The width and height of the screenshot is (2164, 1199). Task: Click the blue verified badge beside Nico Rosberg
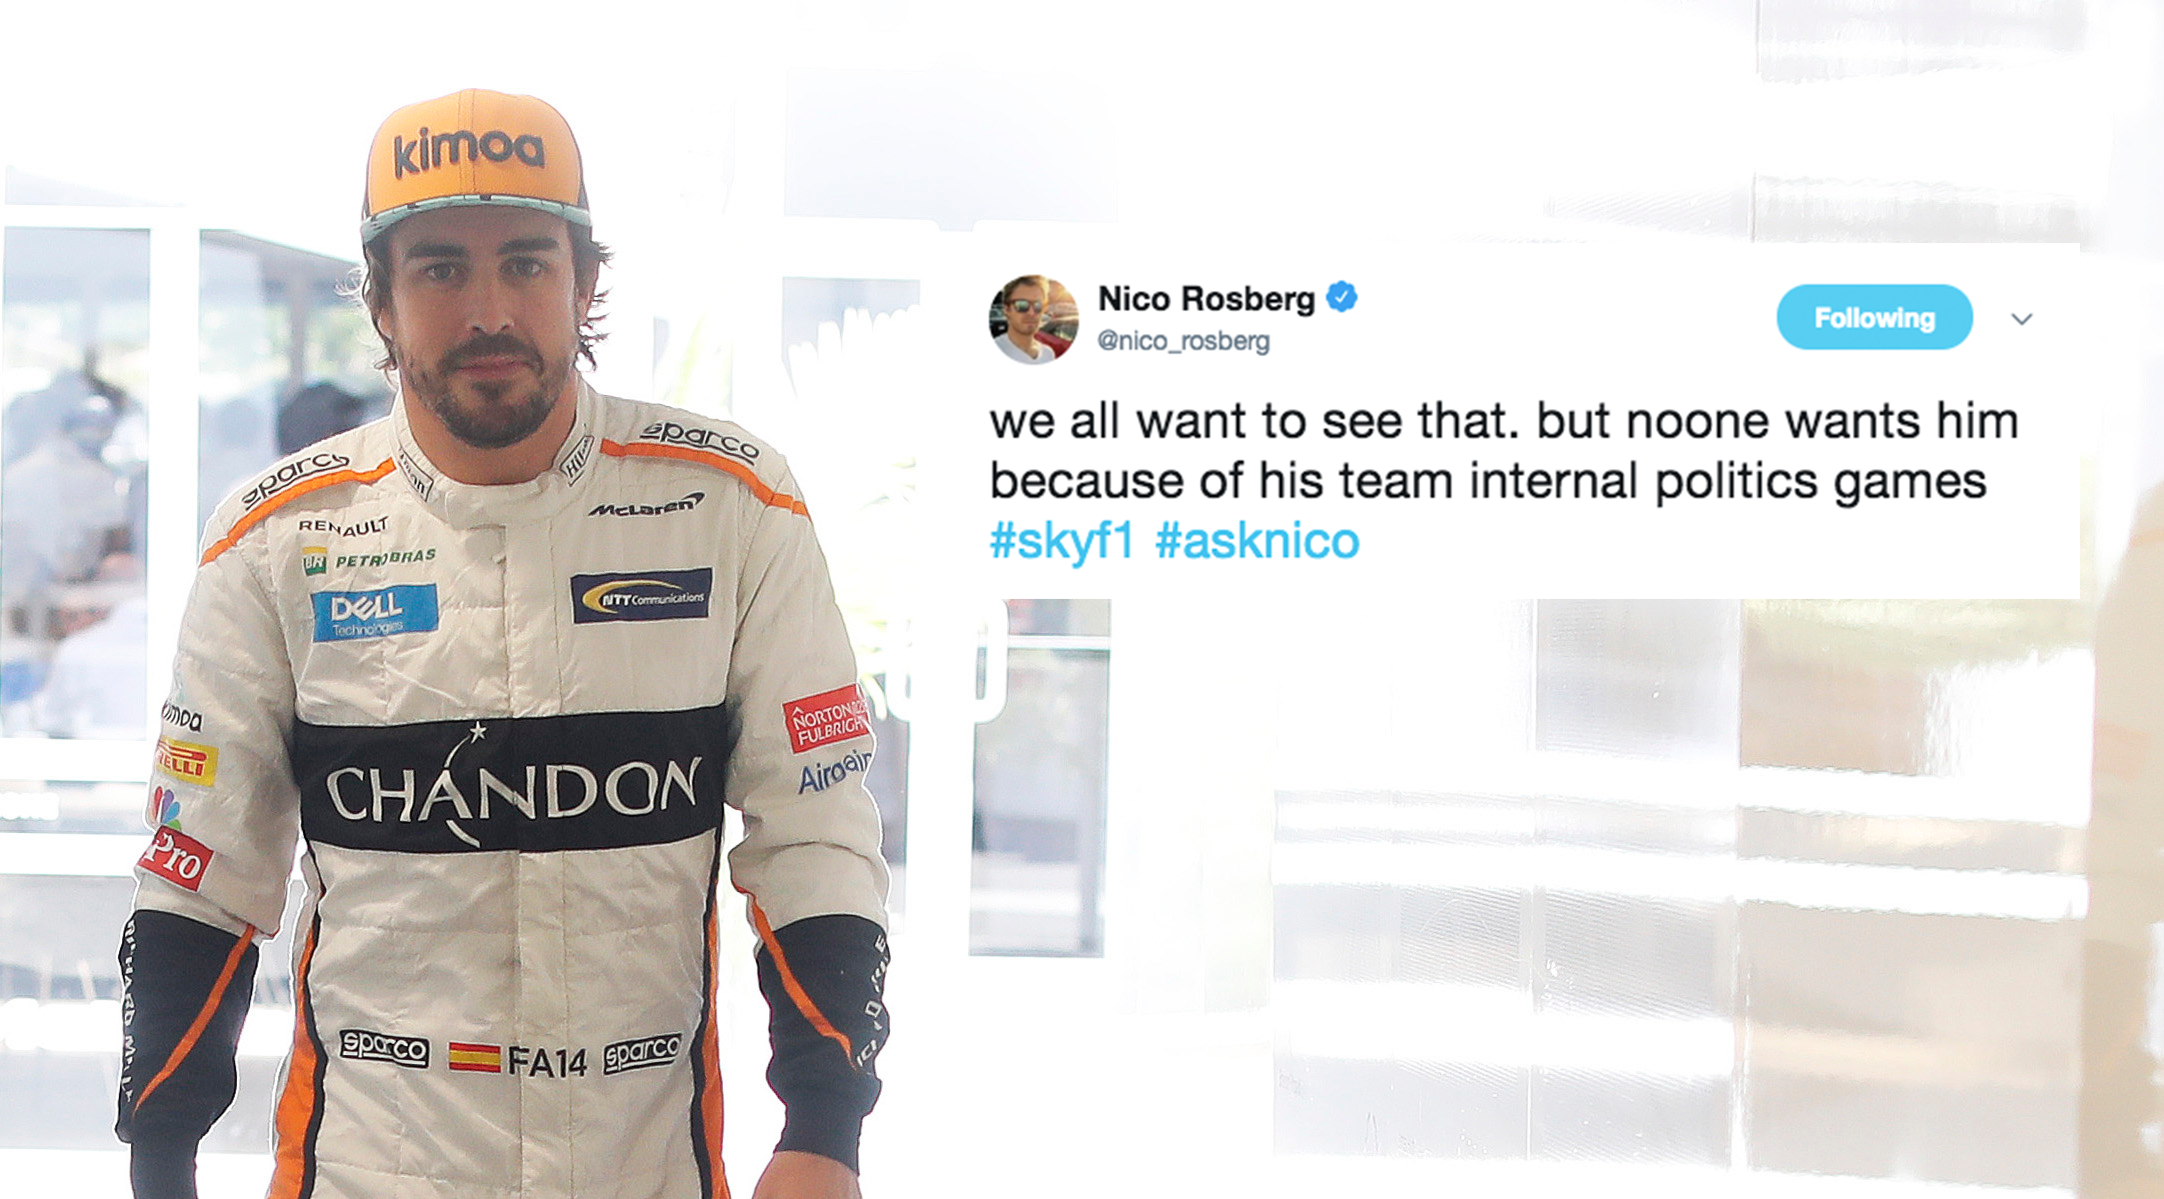point(1341,298)
